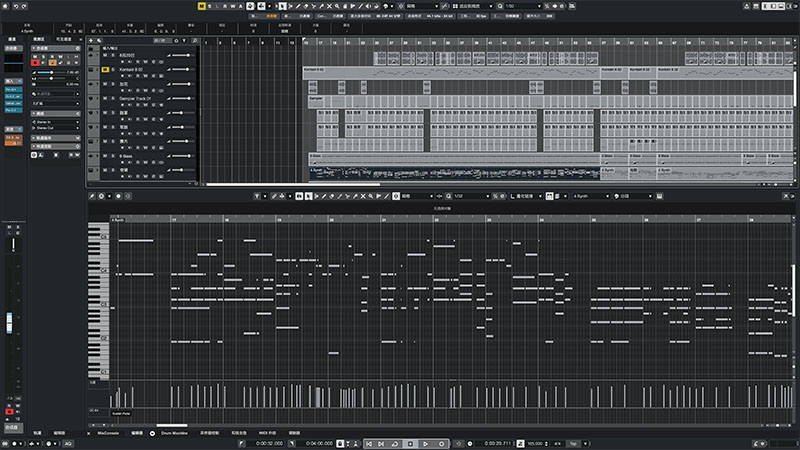Screen dimensions: 800x450
Task: Open the quantize 1/32 dropdown in top toolbar
Action: point(523,6)
